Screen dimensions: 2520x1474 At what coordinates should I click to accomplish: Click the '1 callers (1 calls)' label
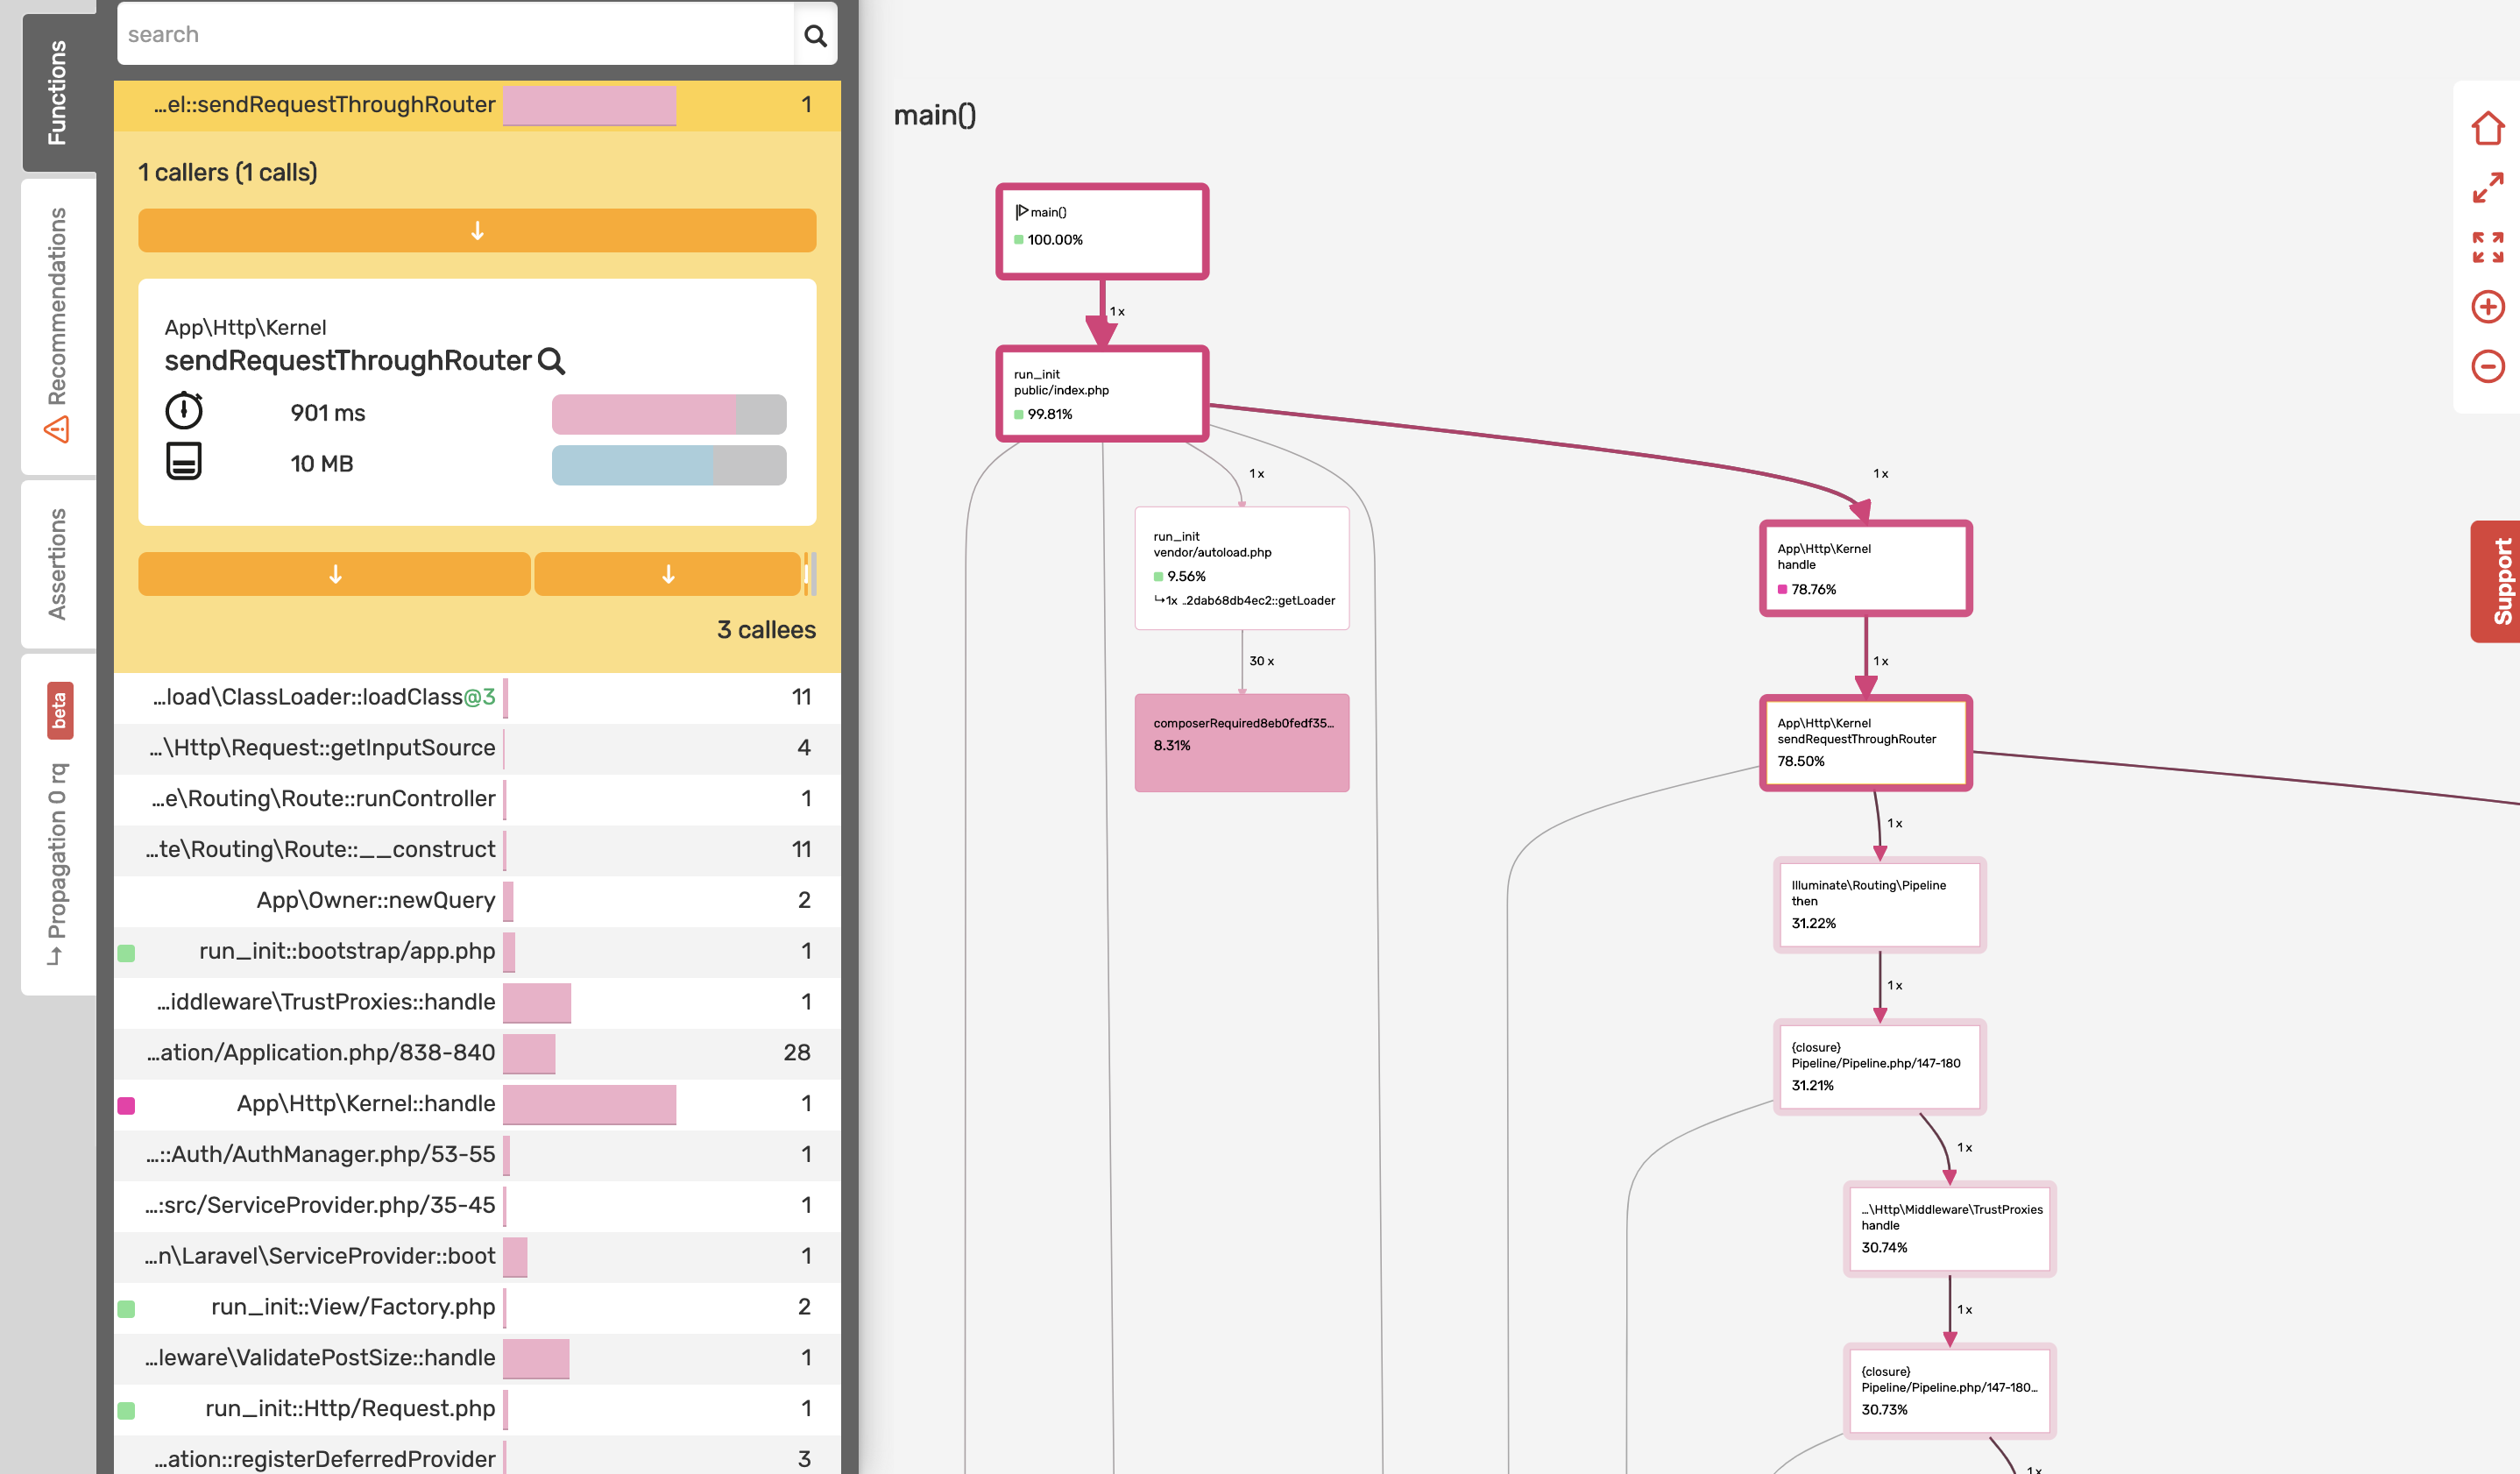click(227, 173)
